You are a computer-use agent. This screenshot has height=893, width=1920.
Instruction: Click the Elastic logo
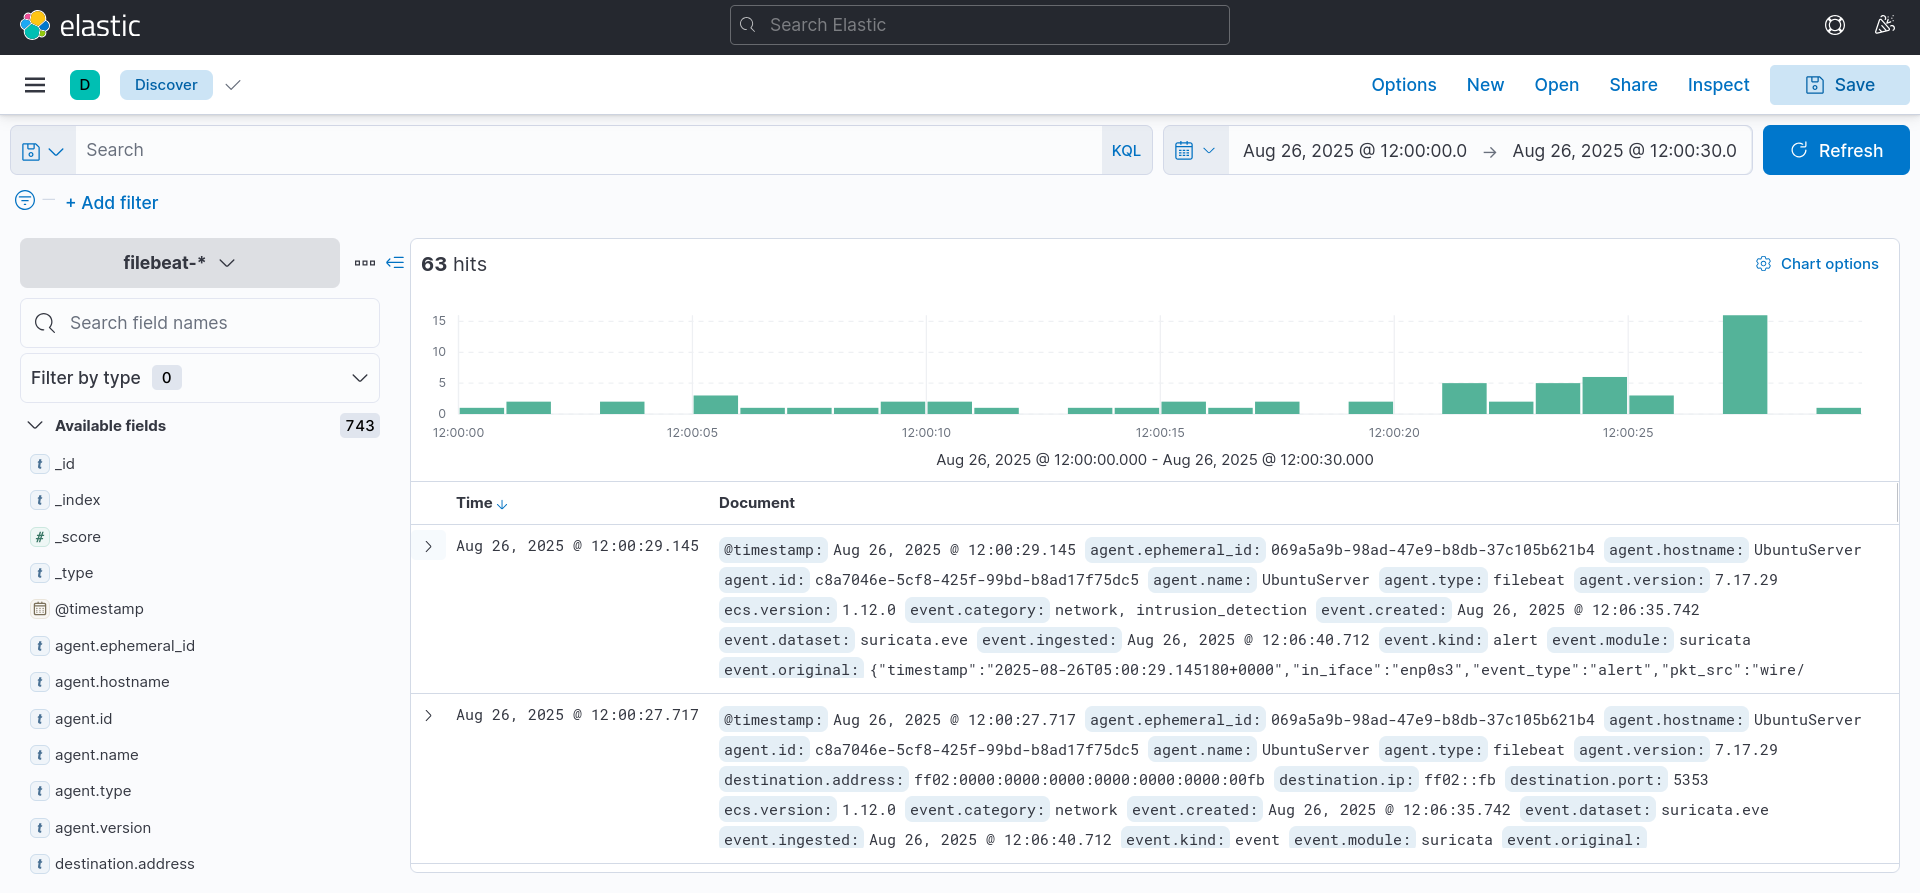pyautogui.click(x=80, y=25)
